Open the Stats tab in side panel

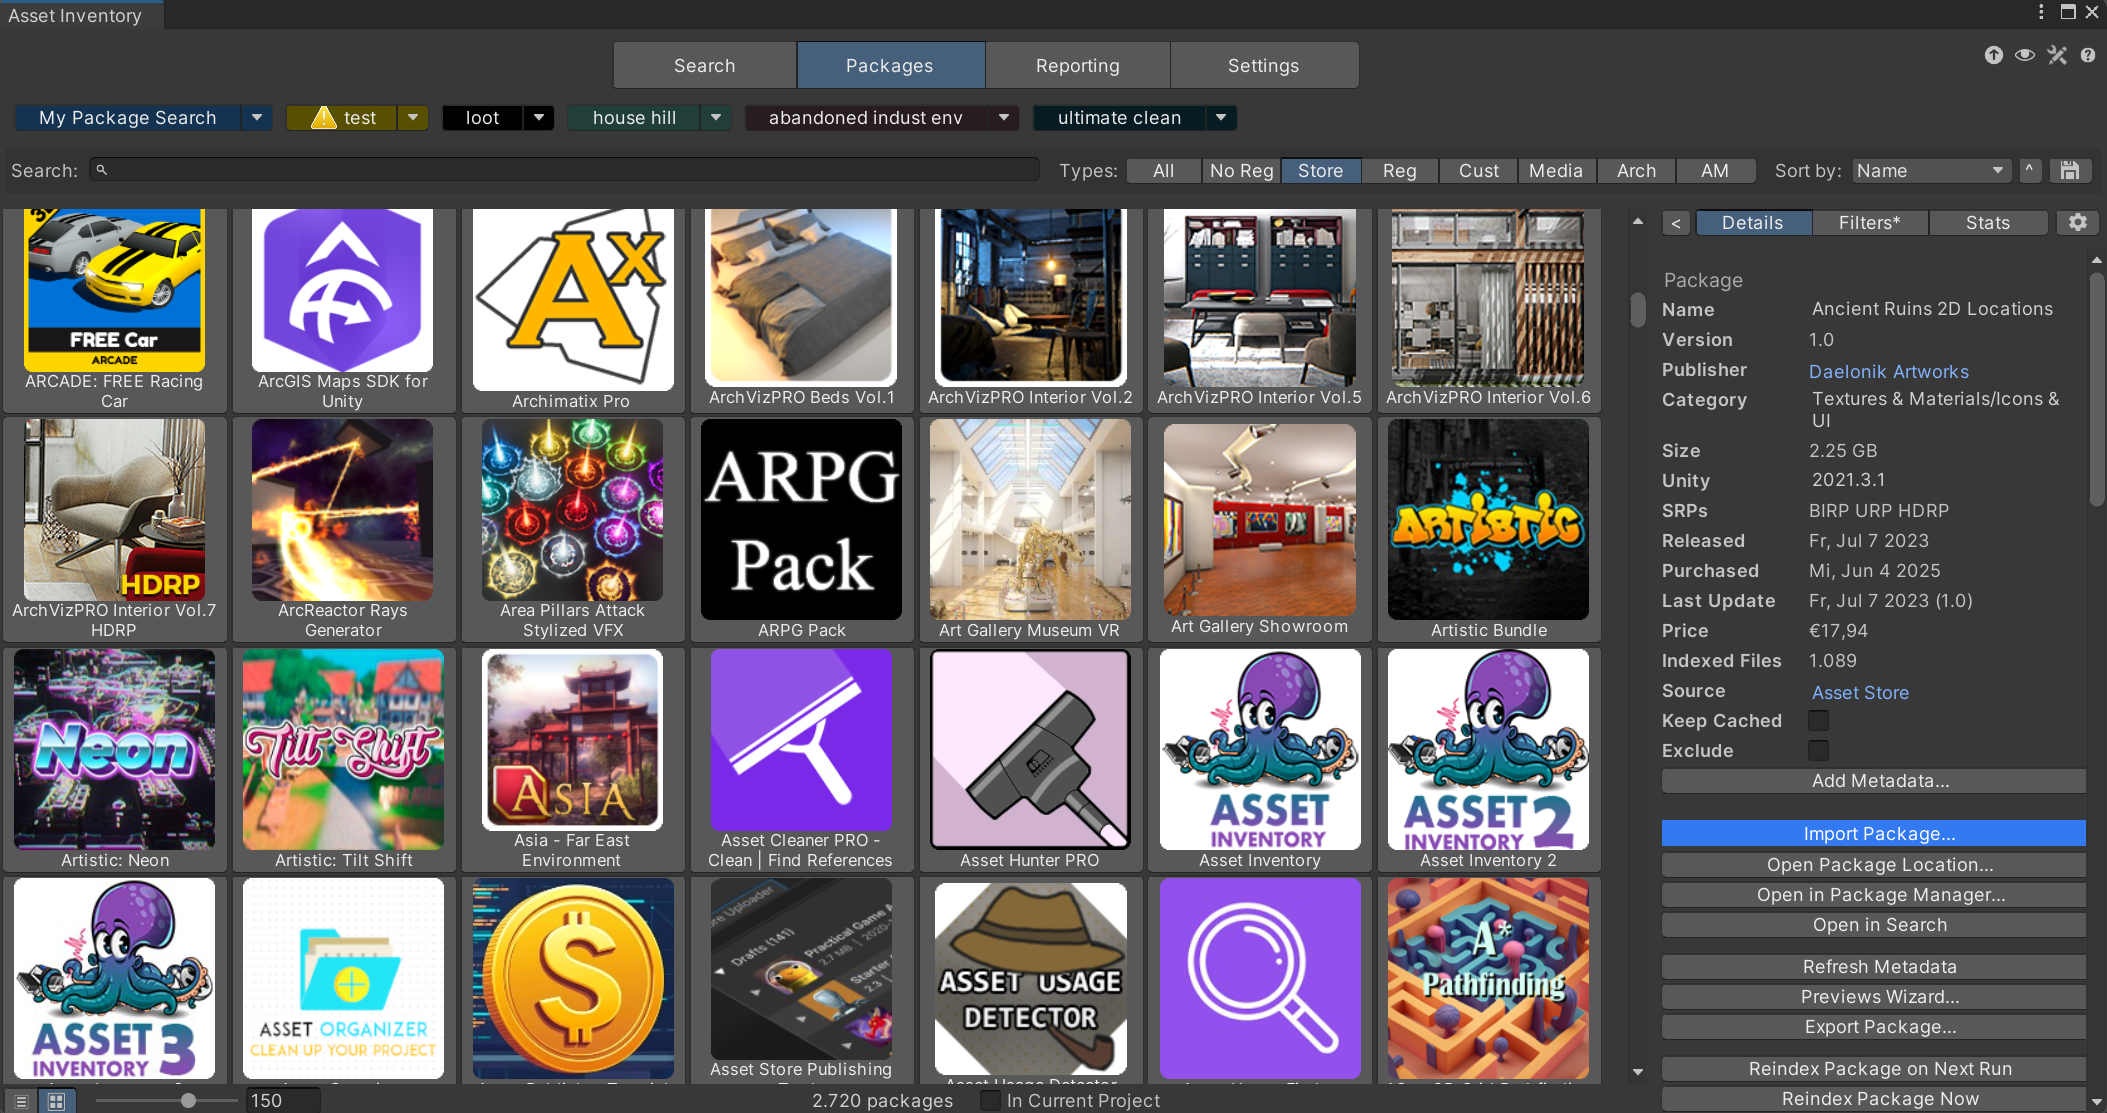[x=1988, y=223]
